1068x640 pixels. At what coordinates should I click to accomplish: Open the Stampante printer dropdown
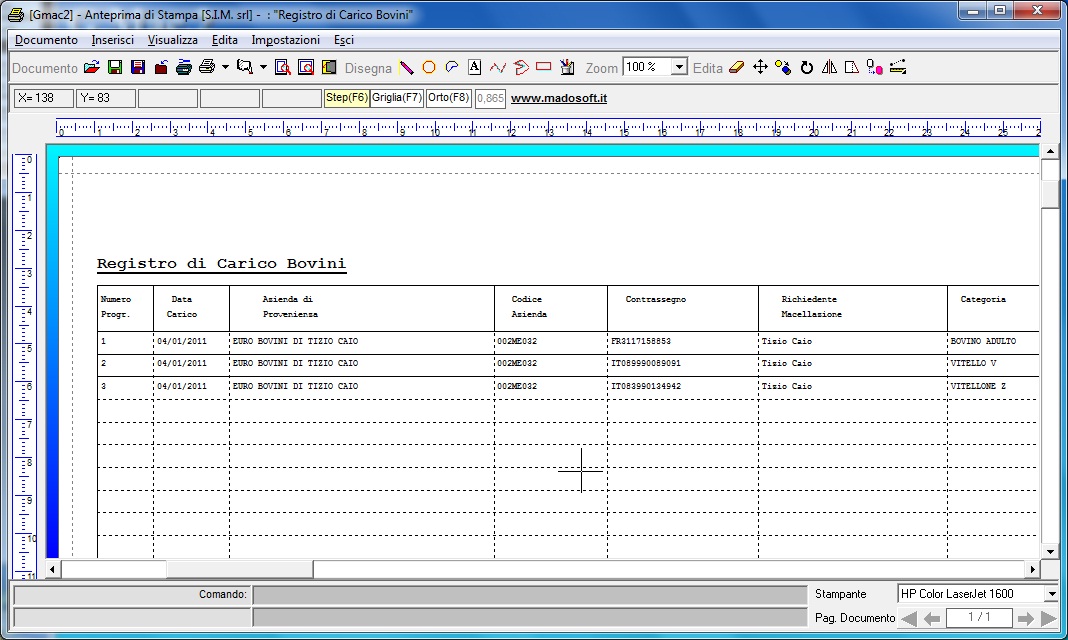(1052, 594)
